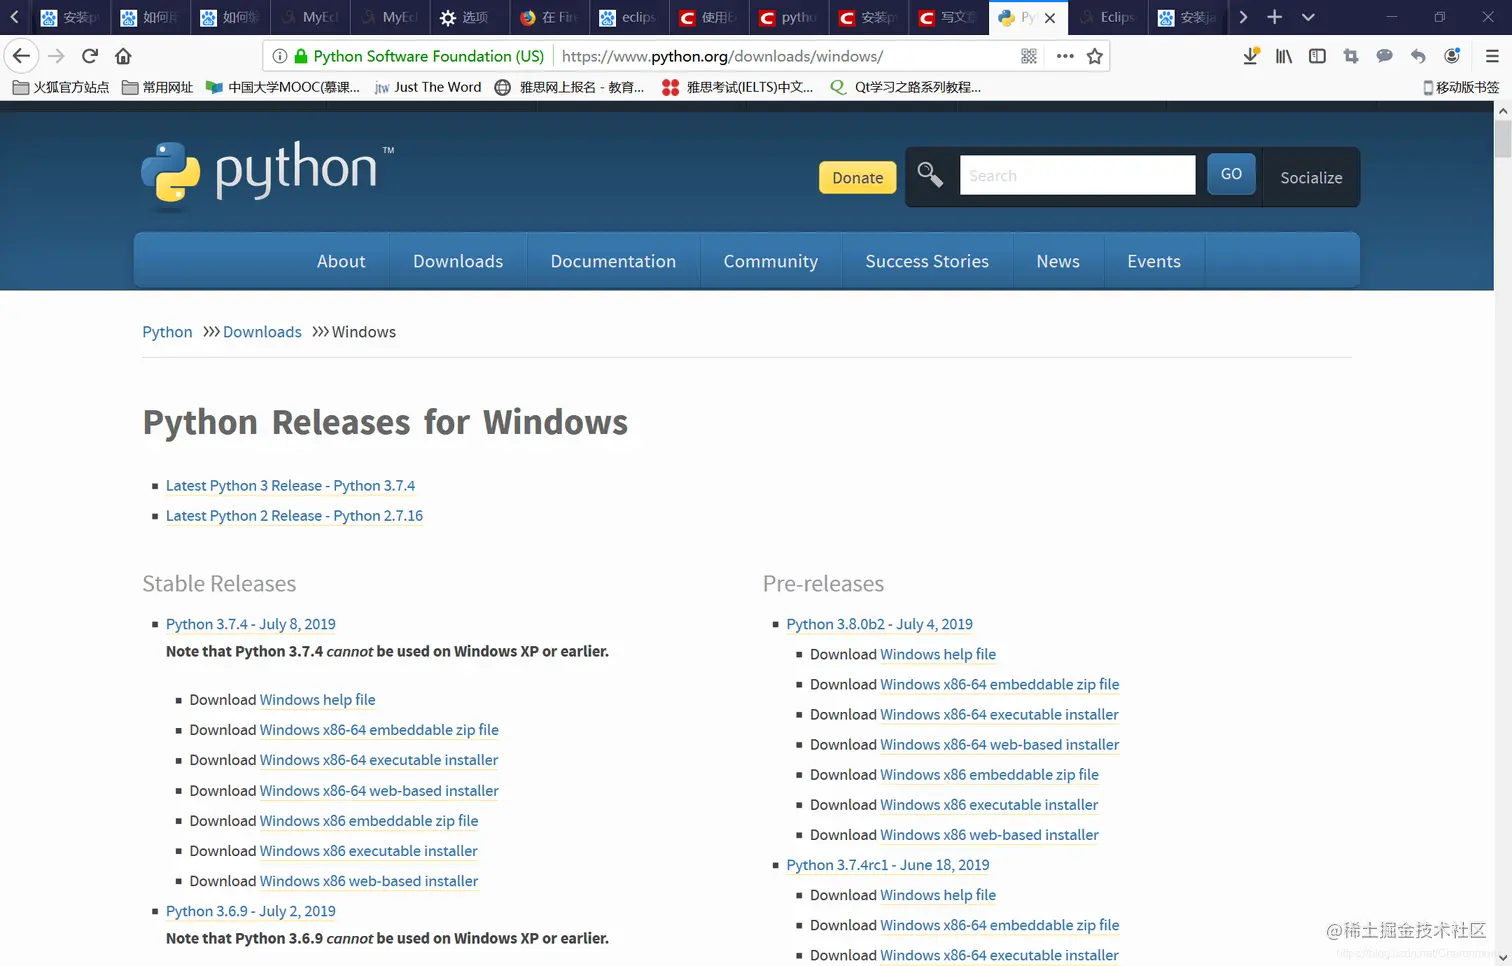1512x966 pixels.
Task: Open Qt学习之路系列教程 bookmark
Action: pyautogui.click(x=905, y=87)
